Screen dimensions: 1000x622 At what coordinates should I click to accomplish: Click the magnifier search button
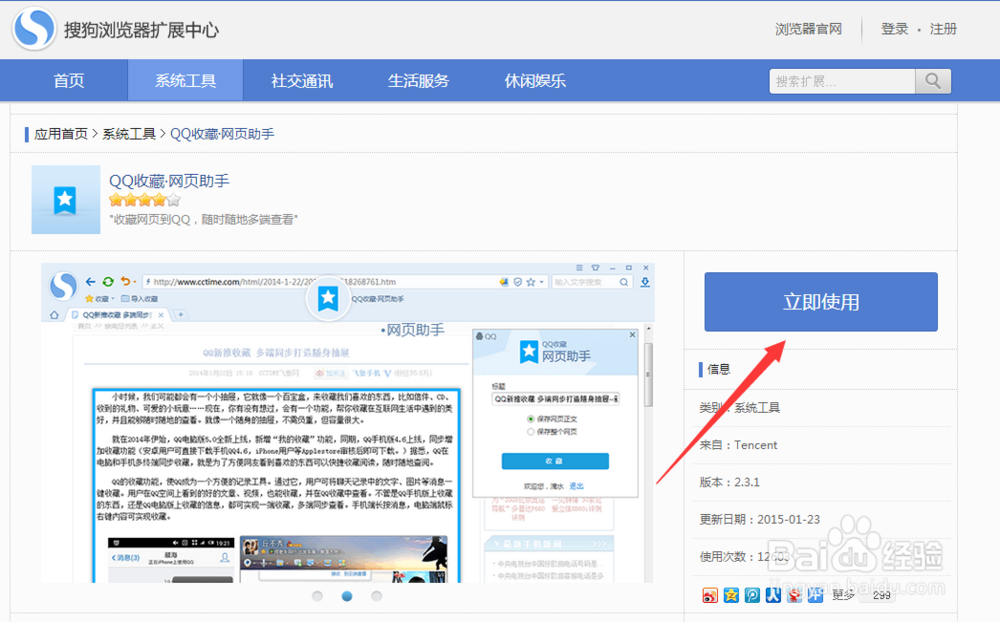(x=933, y=81)
